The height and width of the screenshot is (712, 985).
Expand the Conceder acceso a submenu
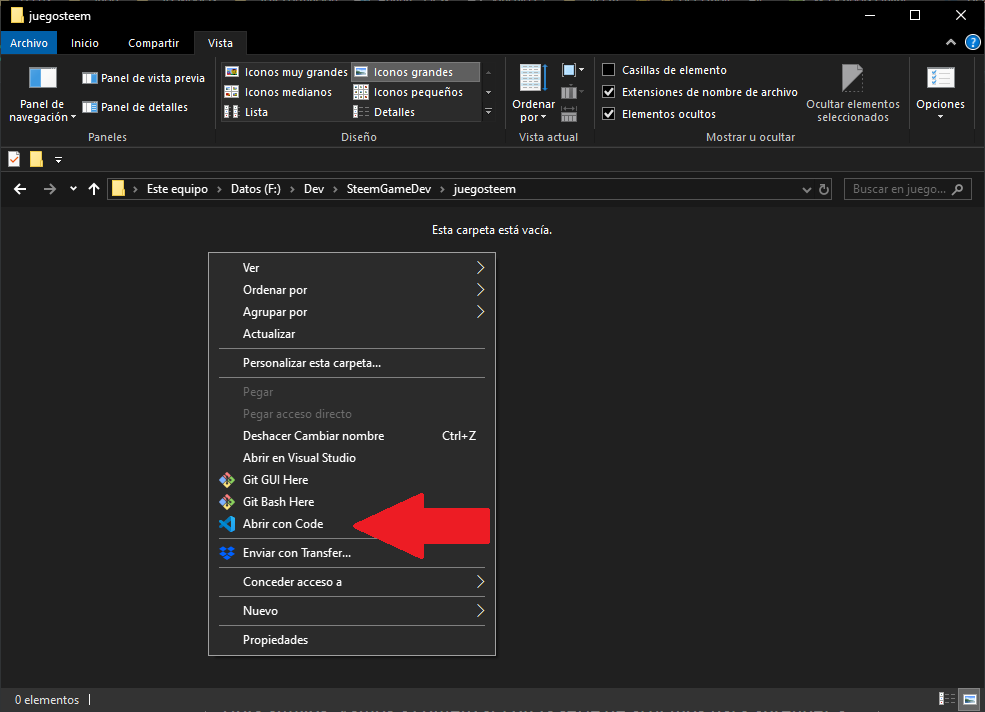coord(352,582)
